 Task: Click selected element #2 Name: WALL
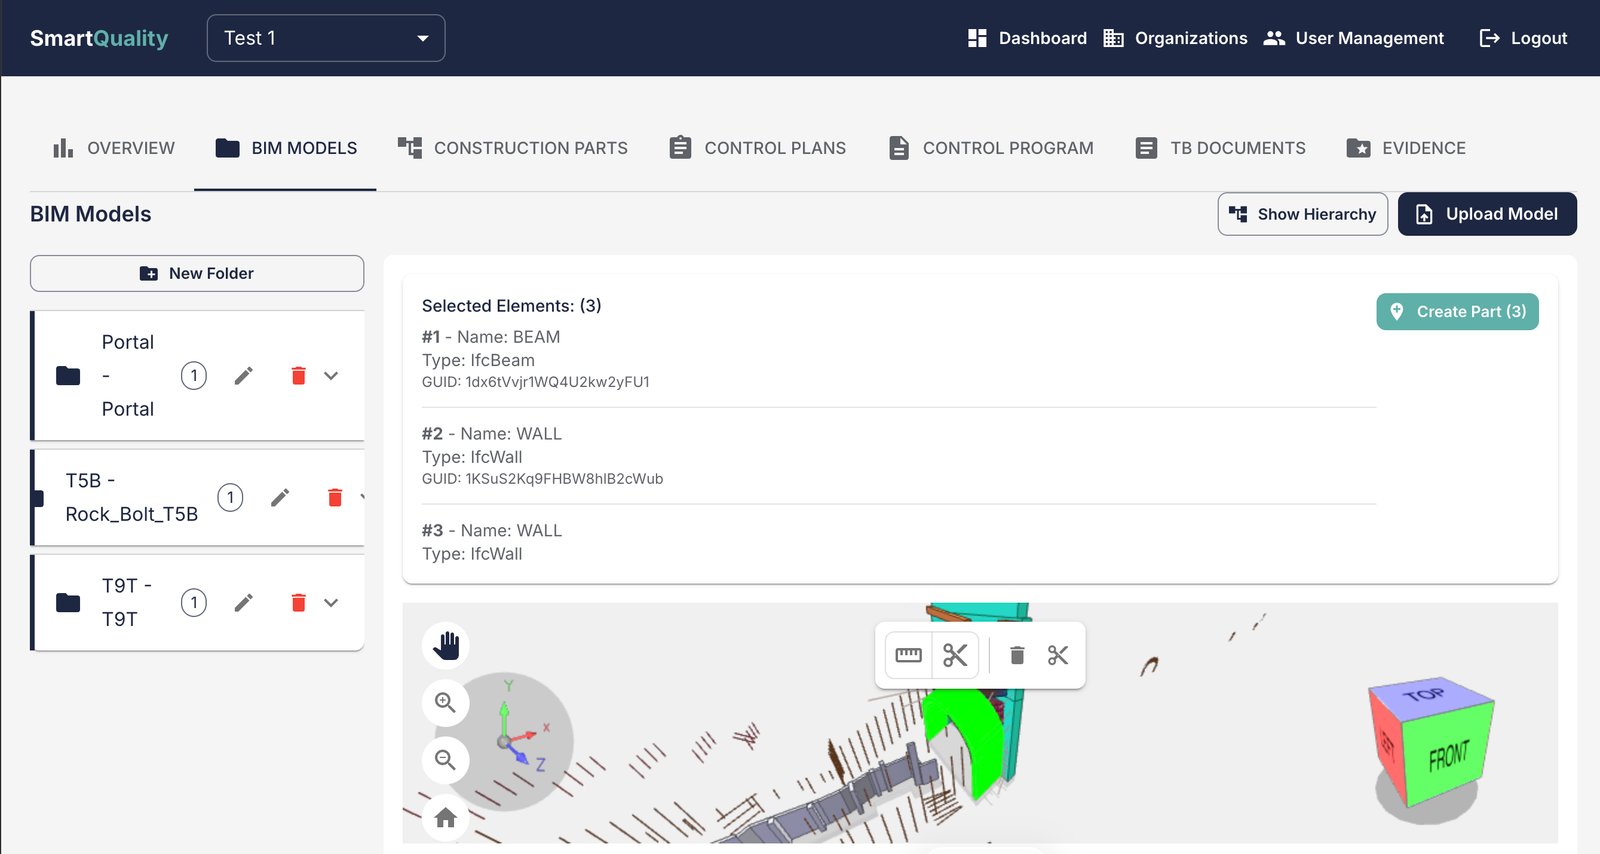tap(492, 434)
